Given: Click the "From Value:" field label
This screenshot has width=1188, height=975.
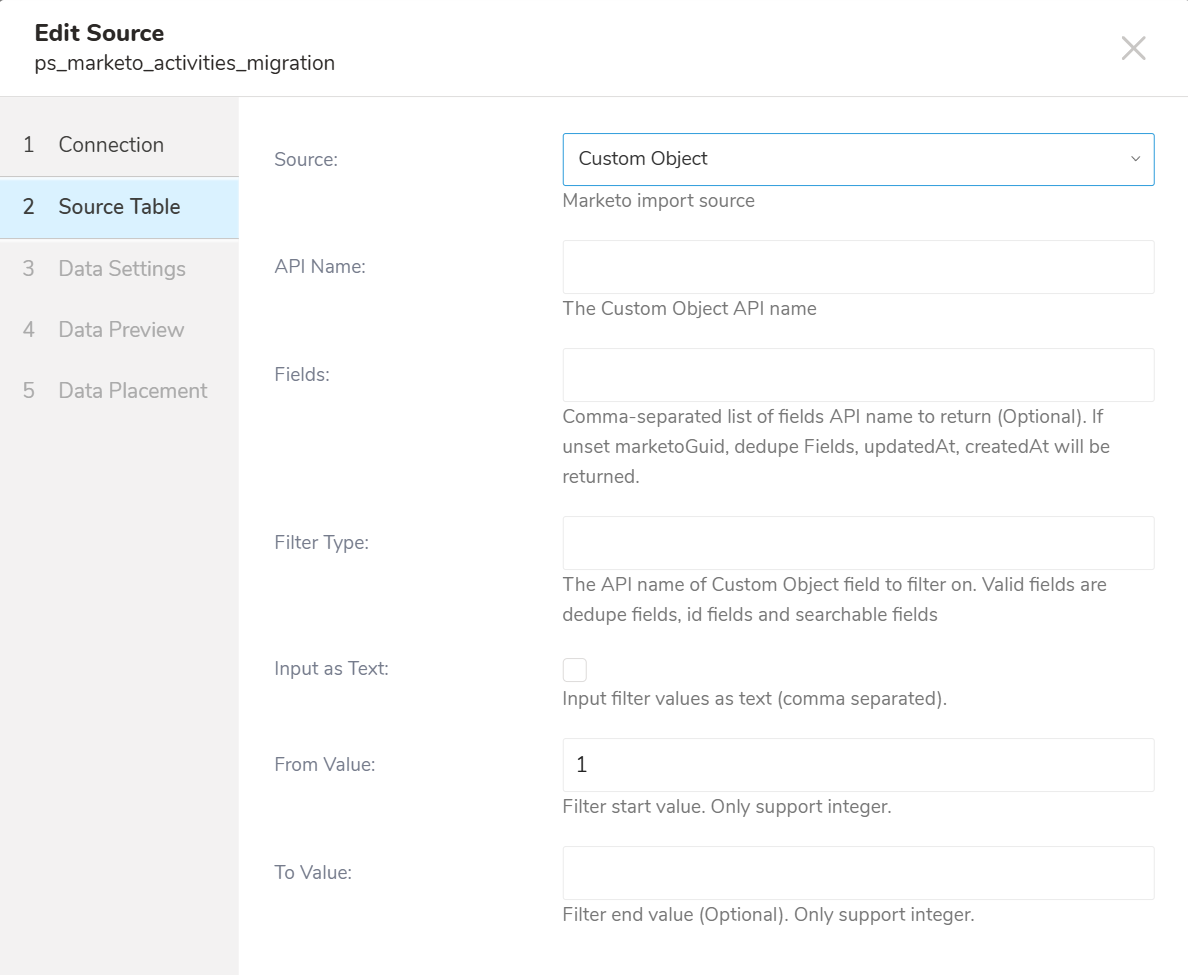Looking at the screenshot, I should pyautogui.click(x=324, y=765).
